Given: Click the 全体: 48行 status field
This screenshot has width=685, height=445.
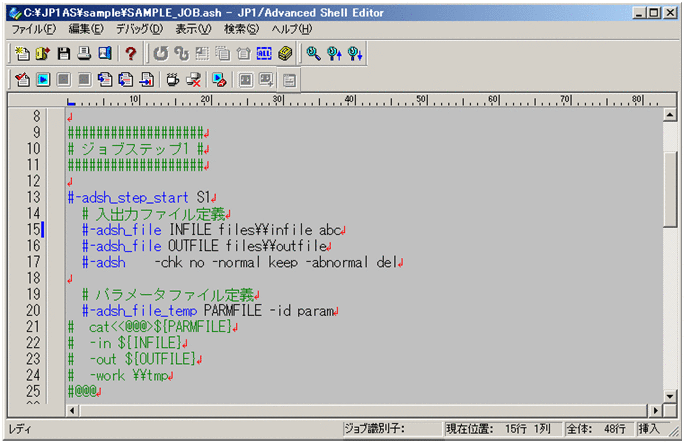Looking at the screenshot, I should [597, 429].
